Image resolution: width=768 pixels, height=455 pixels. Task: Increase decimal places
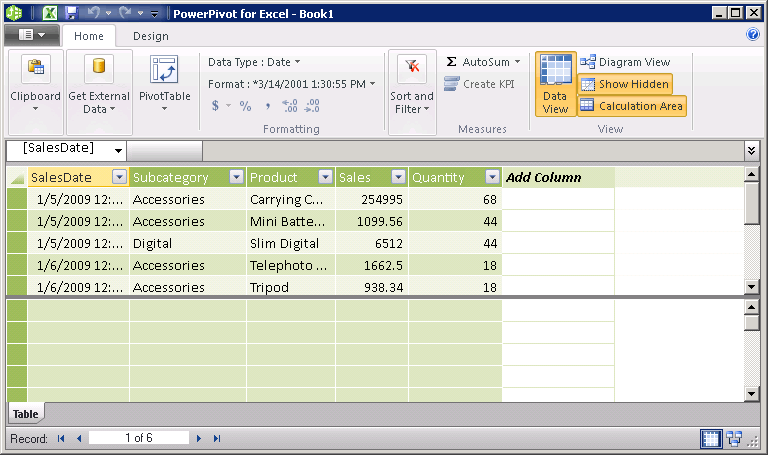(289, 106)
